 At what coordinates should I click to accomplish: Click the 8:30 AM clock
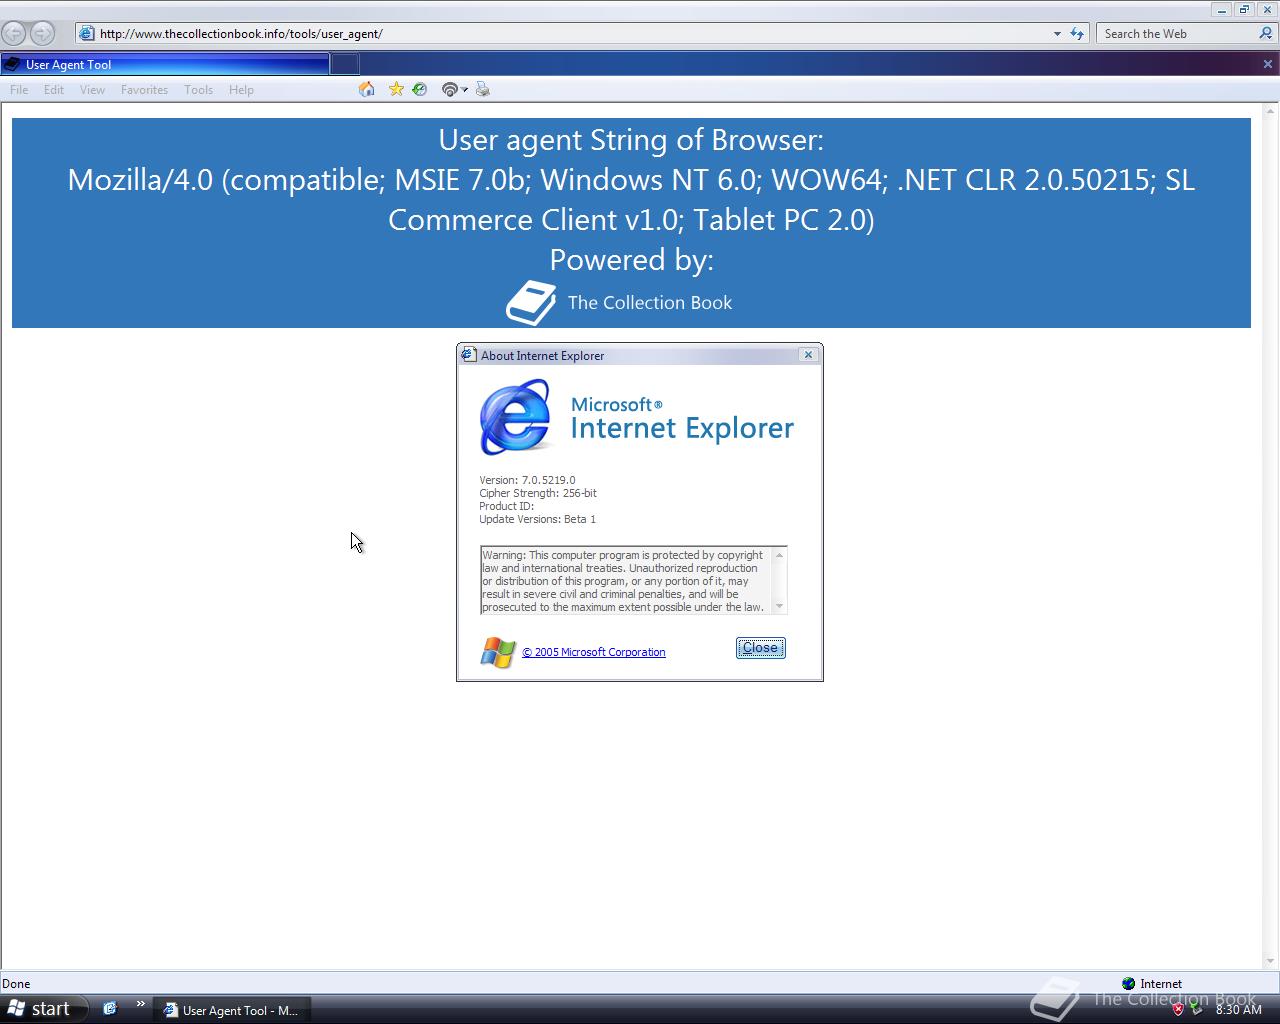(1238, 1010)
